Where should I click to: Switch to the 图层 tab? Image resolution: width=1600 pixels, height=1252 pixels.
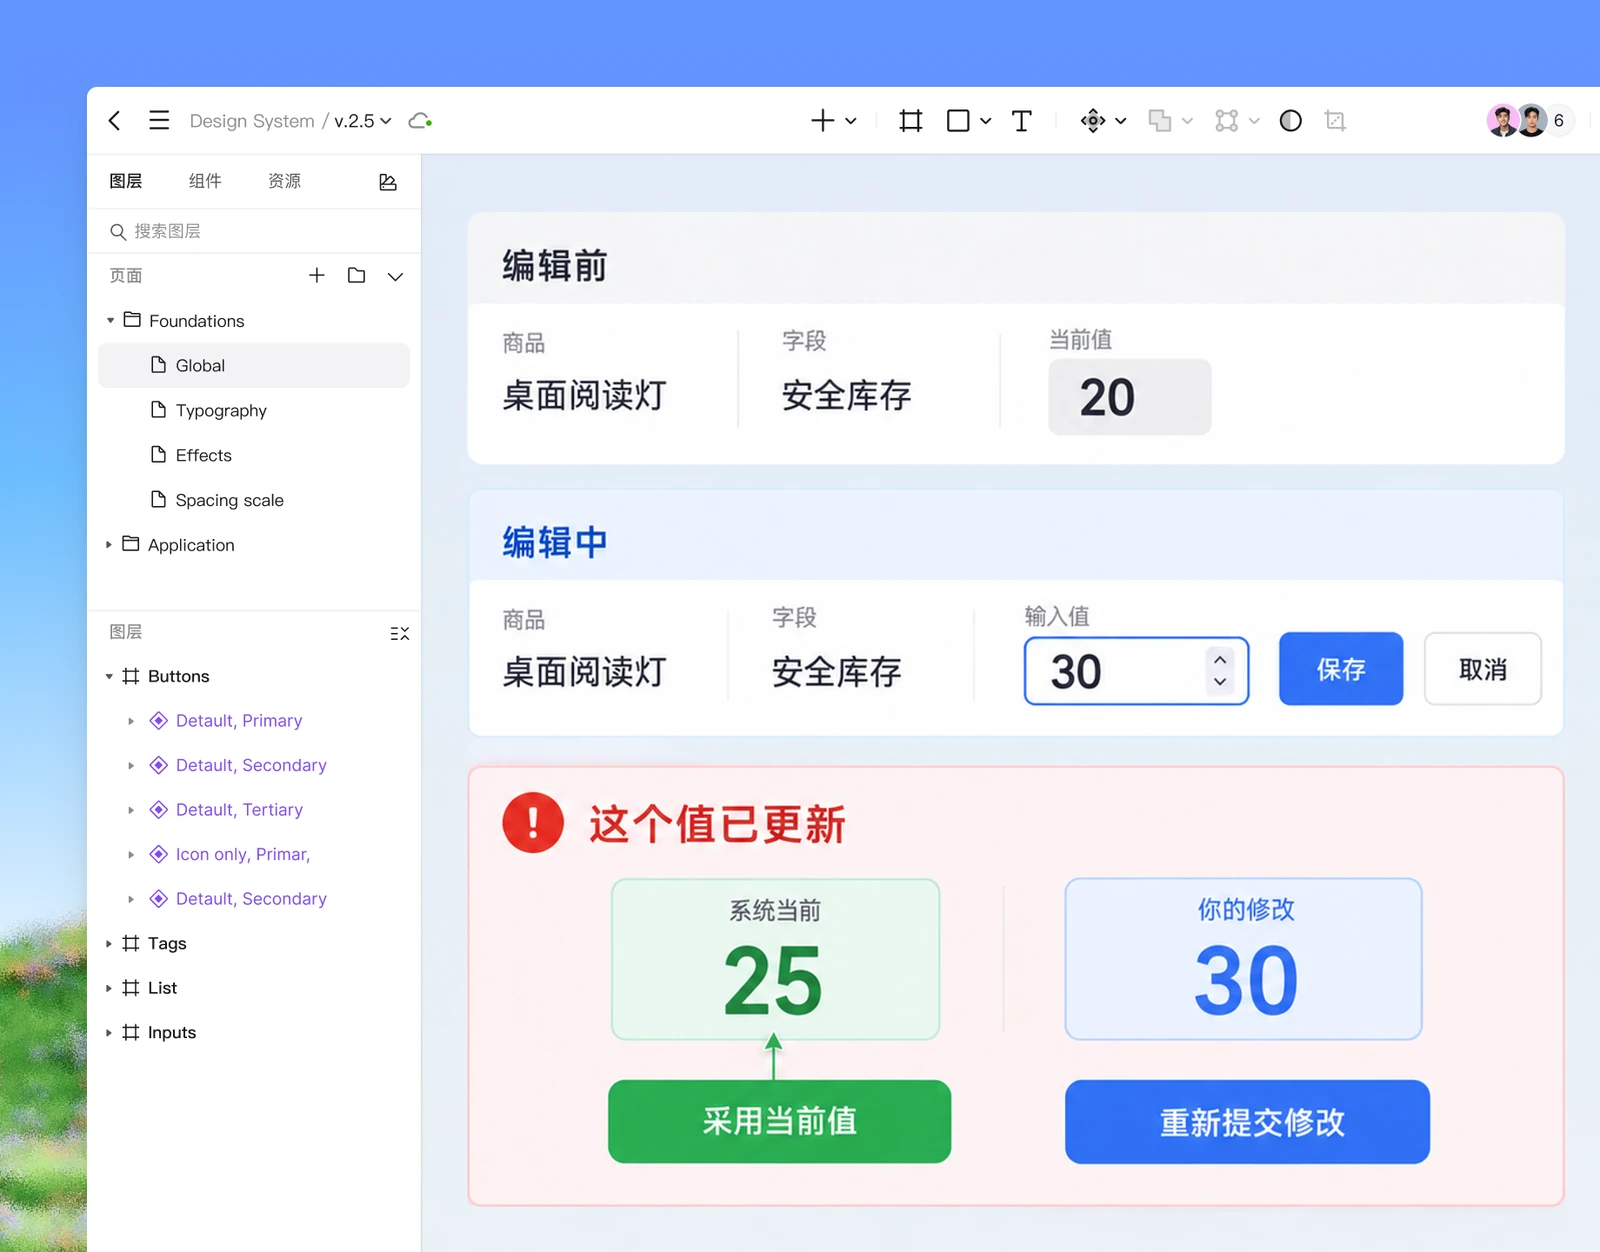[126, 181]
